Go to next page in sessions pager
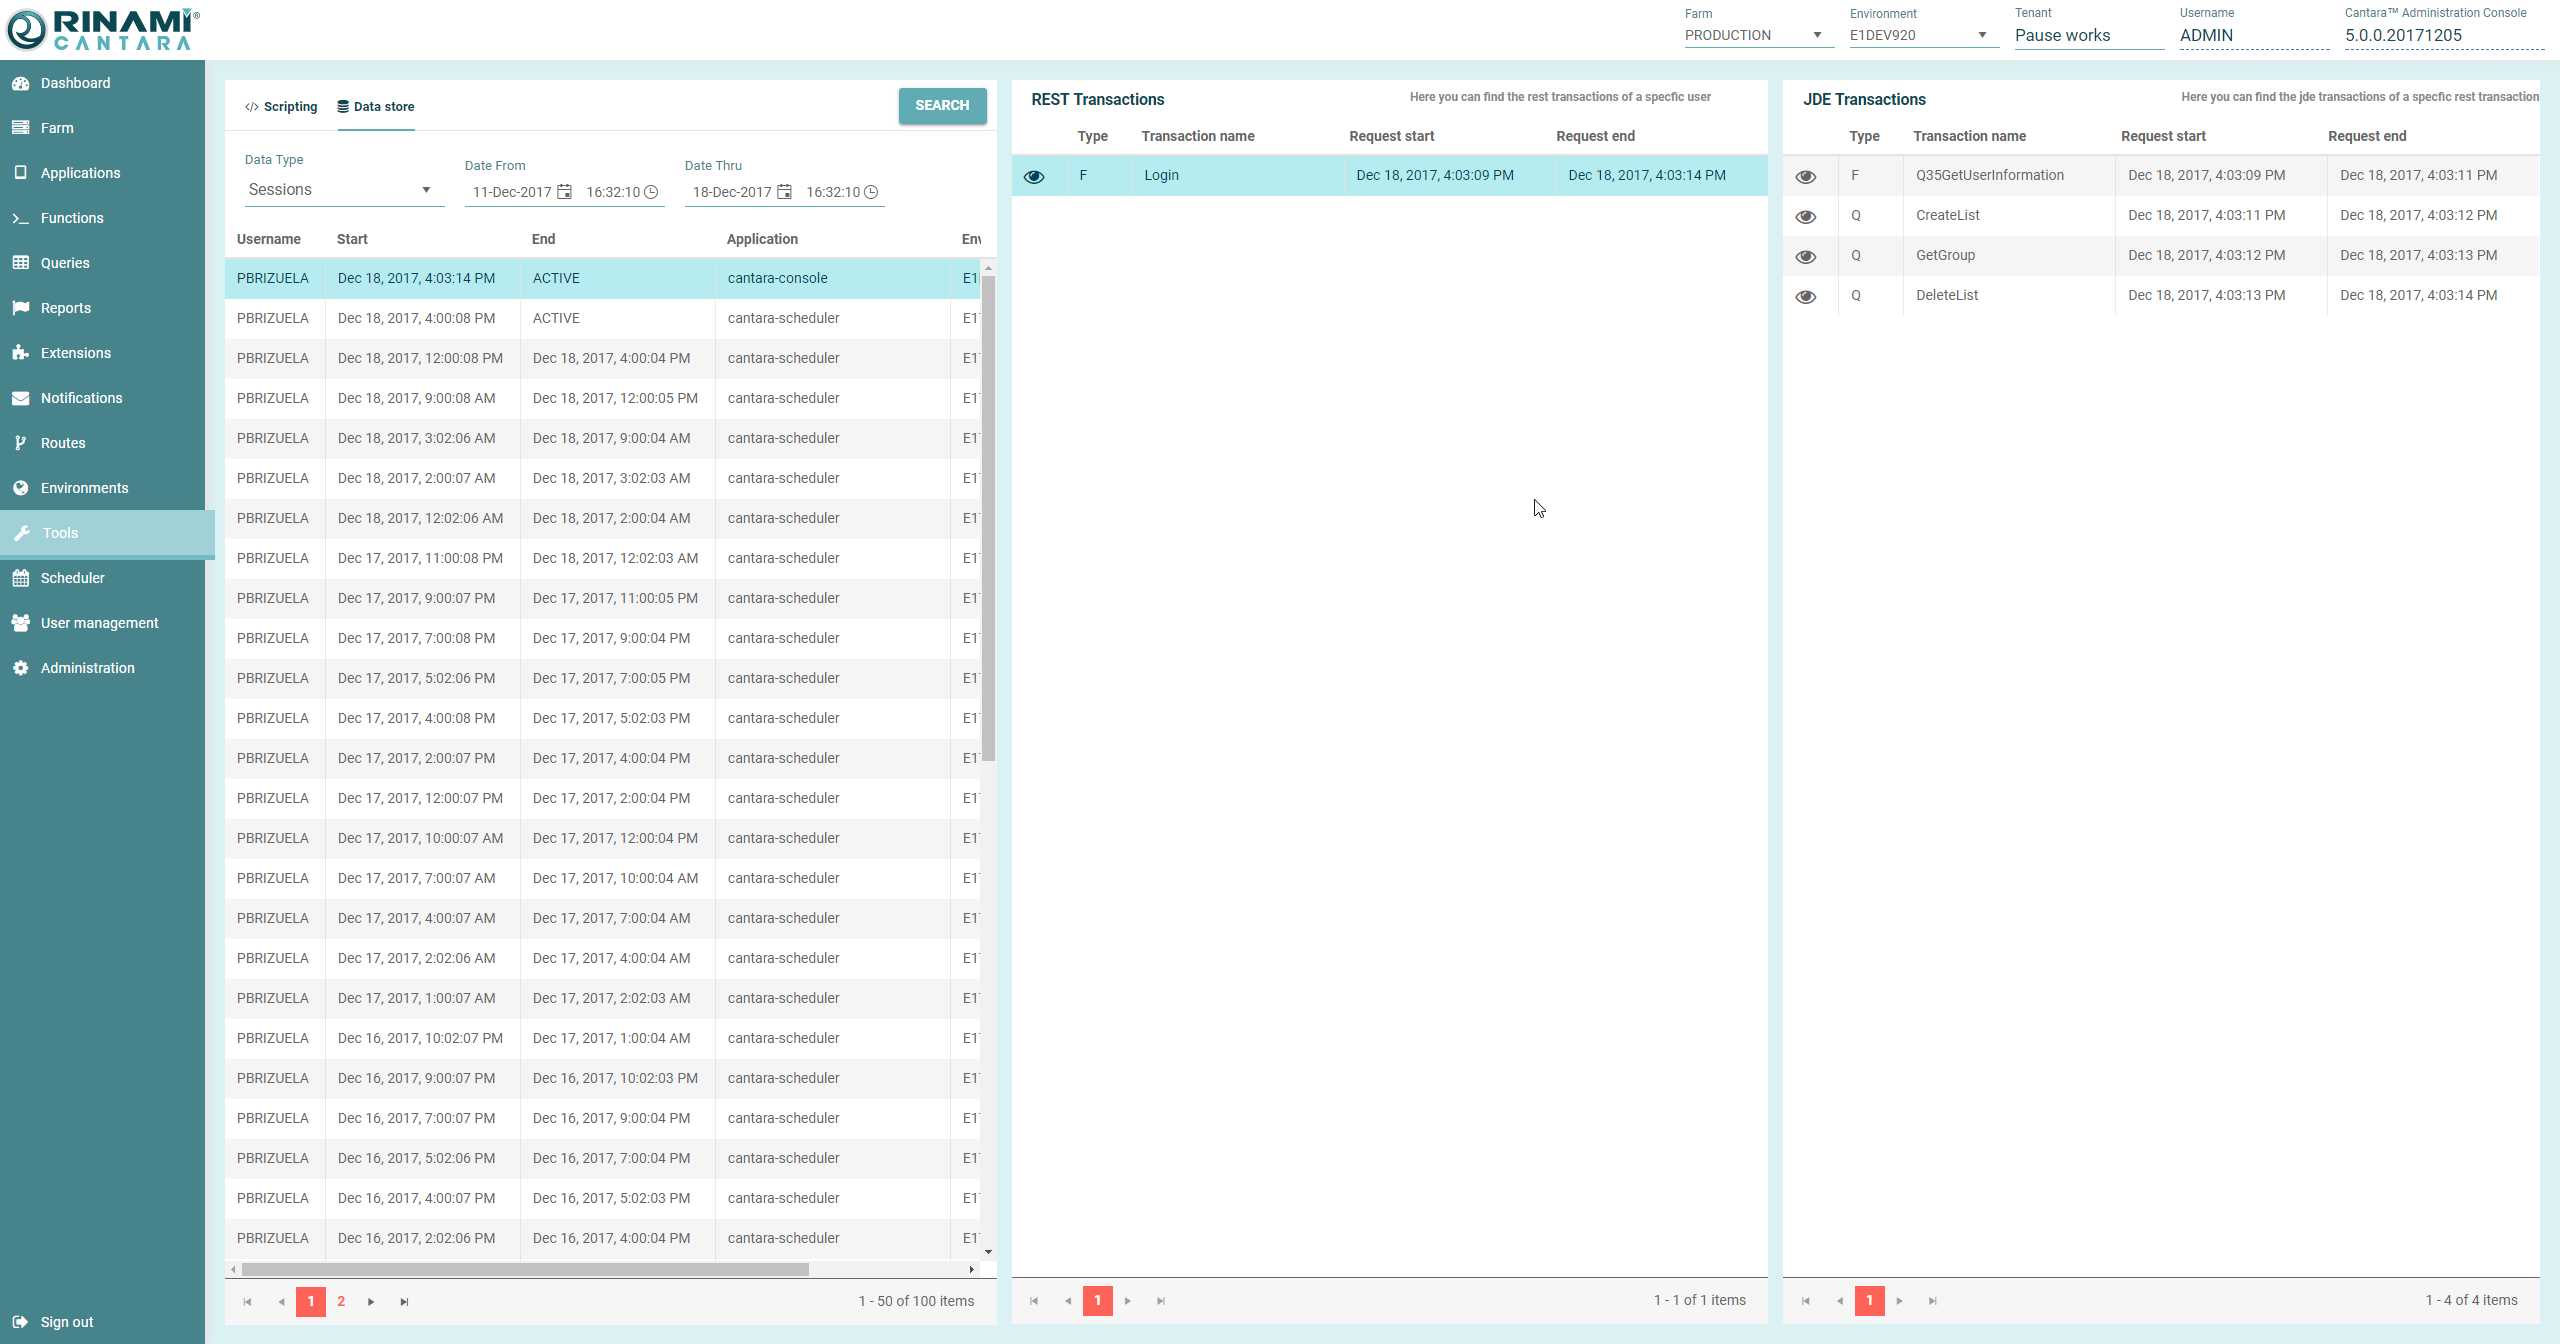The image size is (2560, 1344). coord(371,1302)
